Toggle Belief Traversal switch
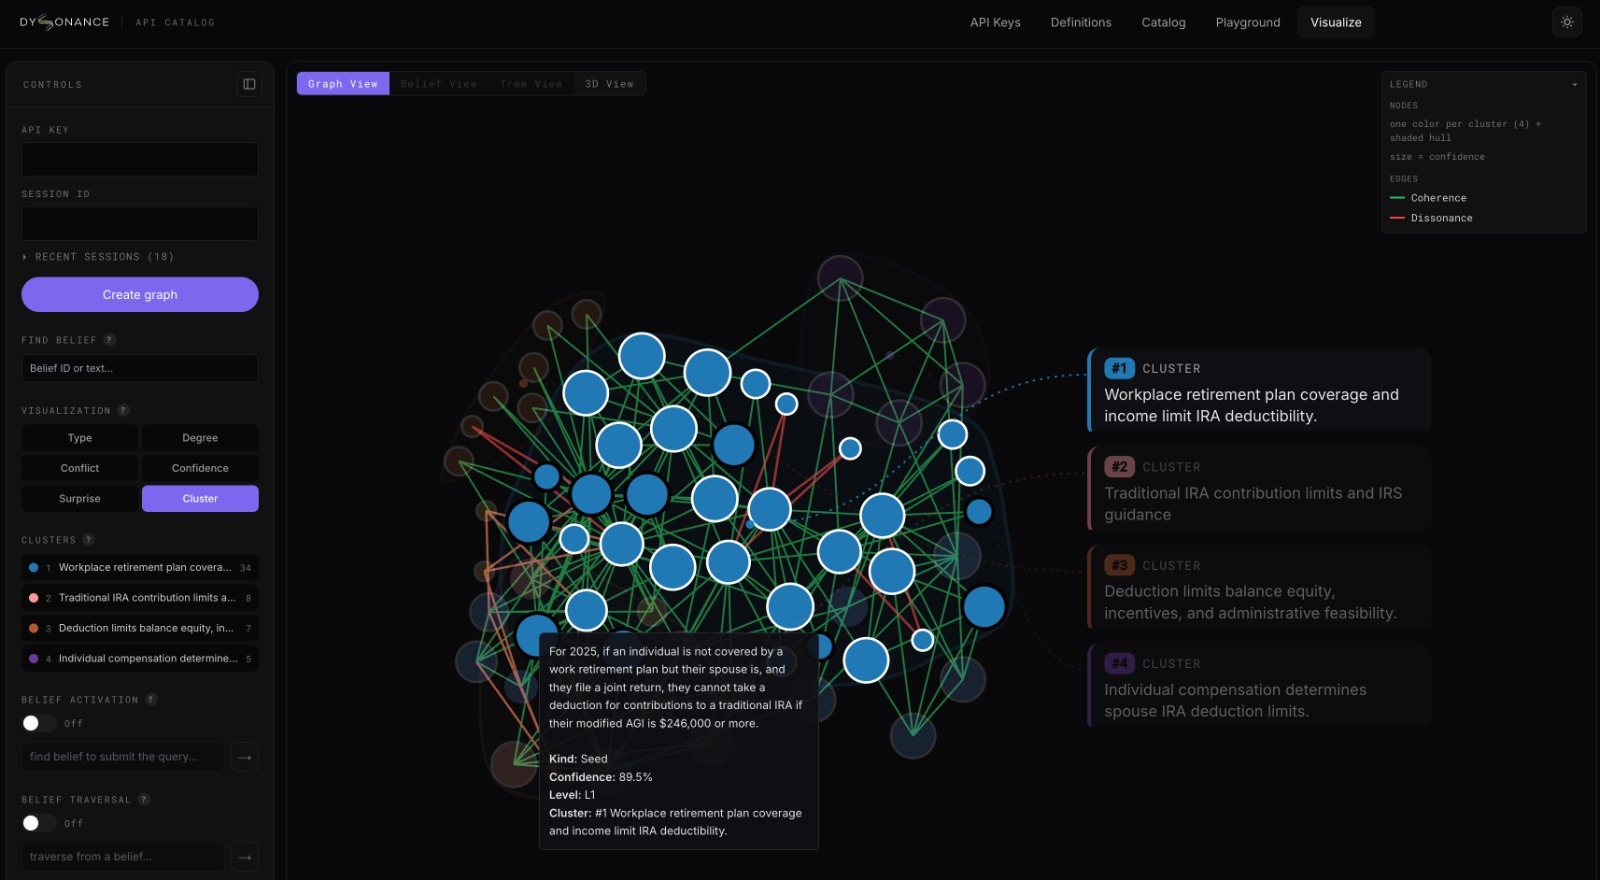The height and width of the screenshot is (880, 1600). click(38, 823)
